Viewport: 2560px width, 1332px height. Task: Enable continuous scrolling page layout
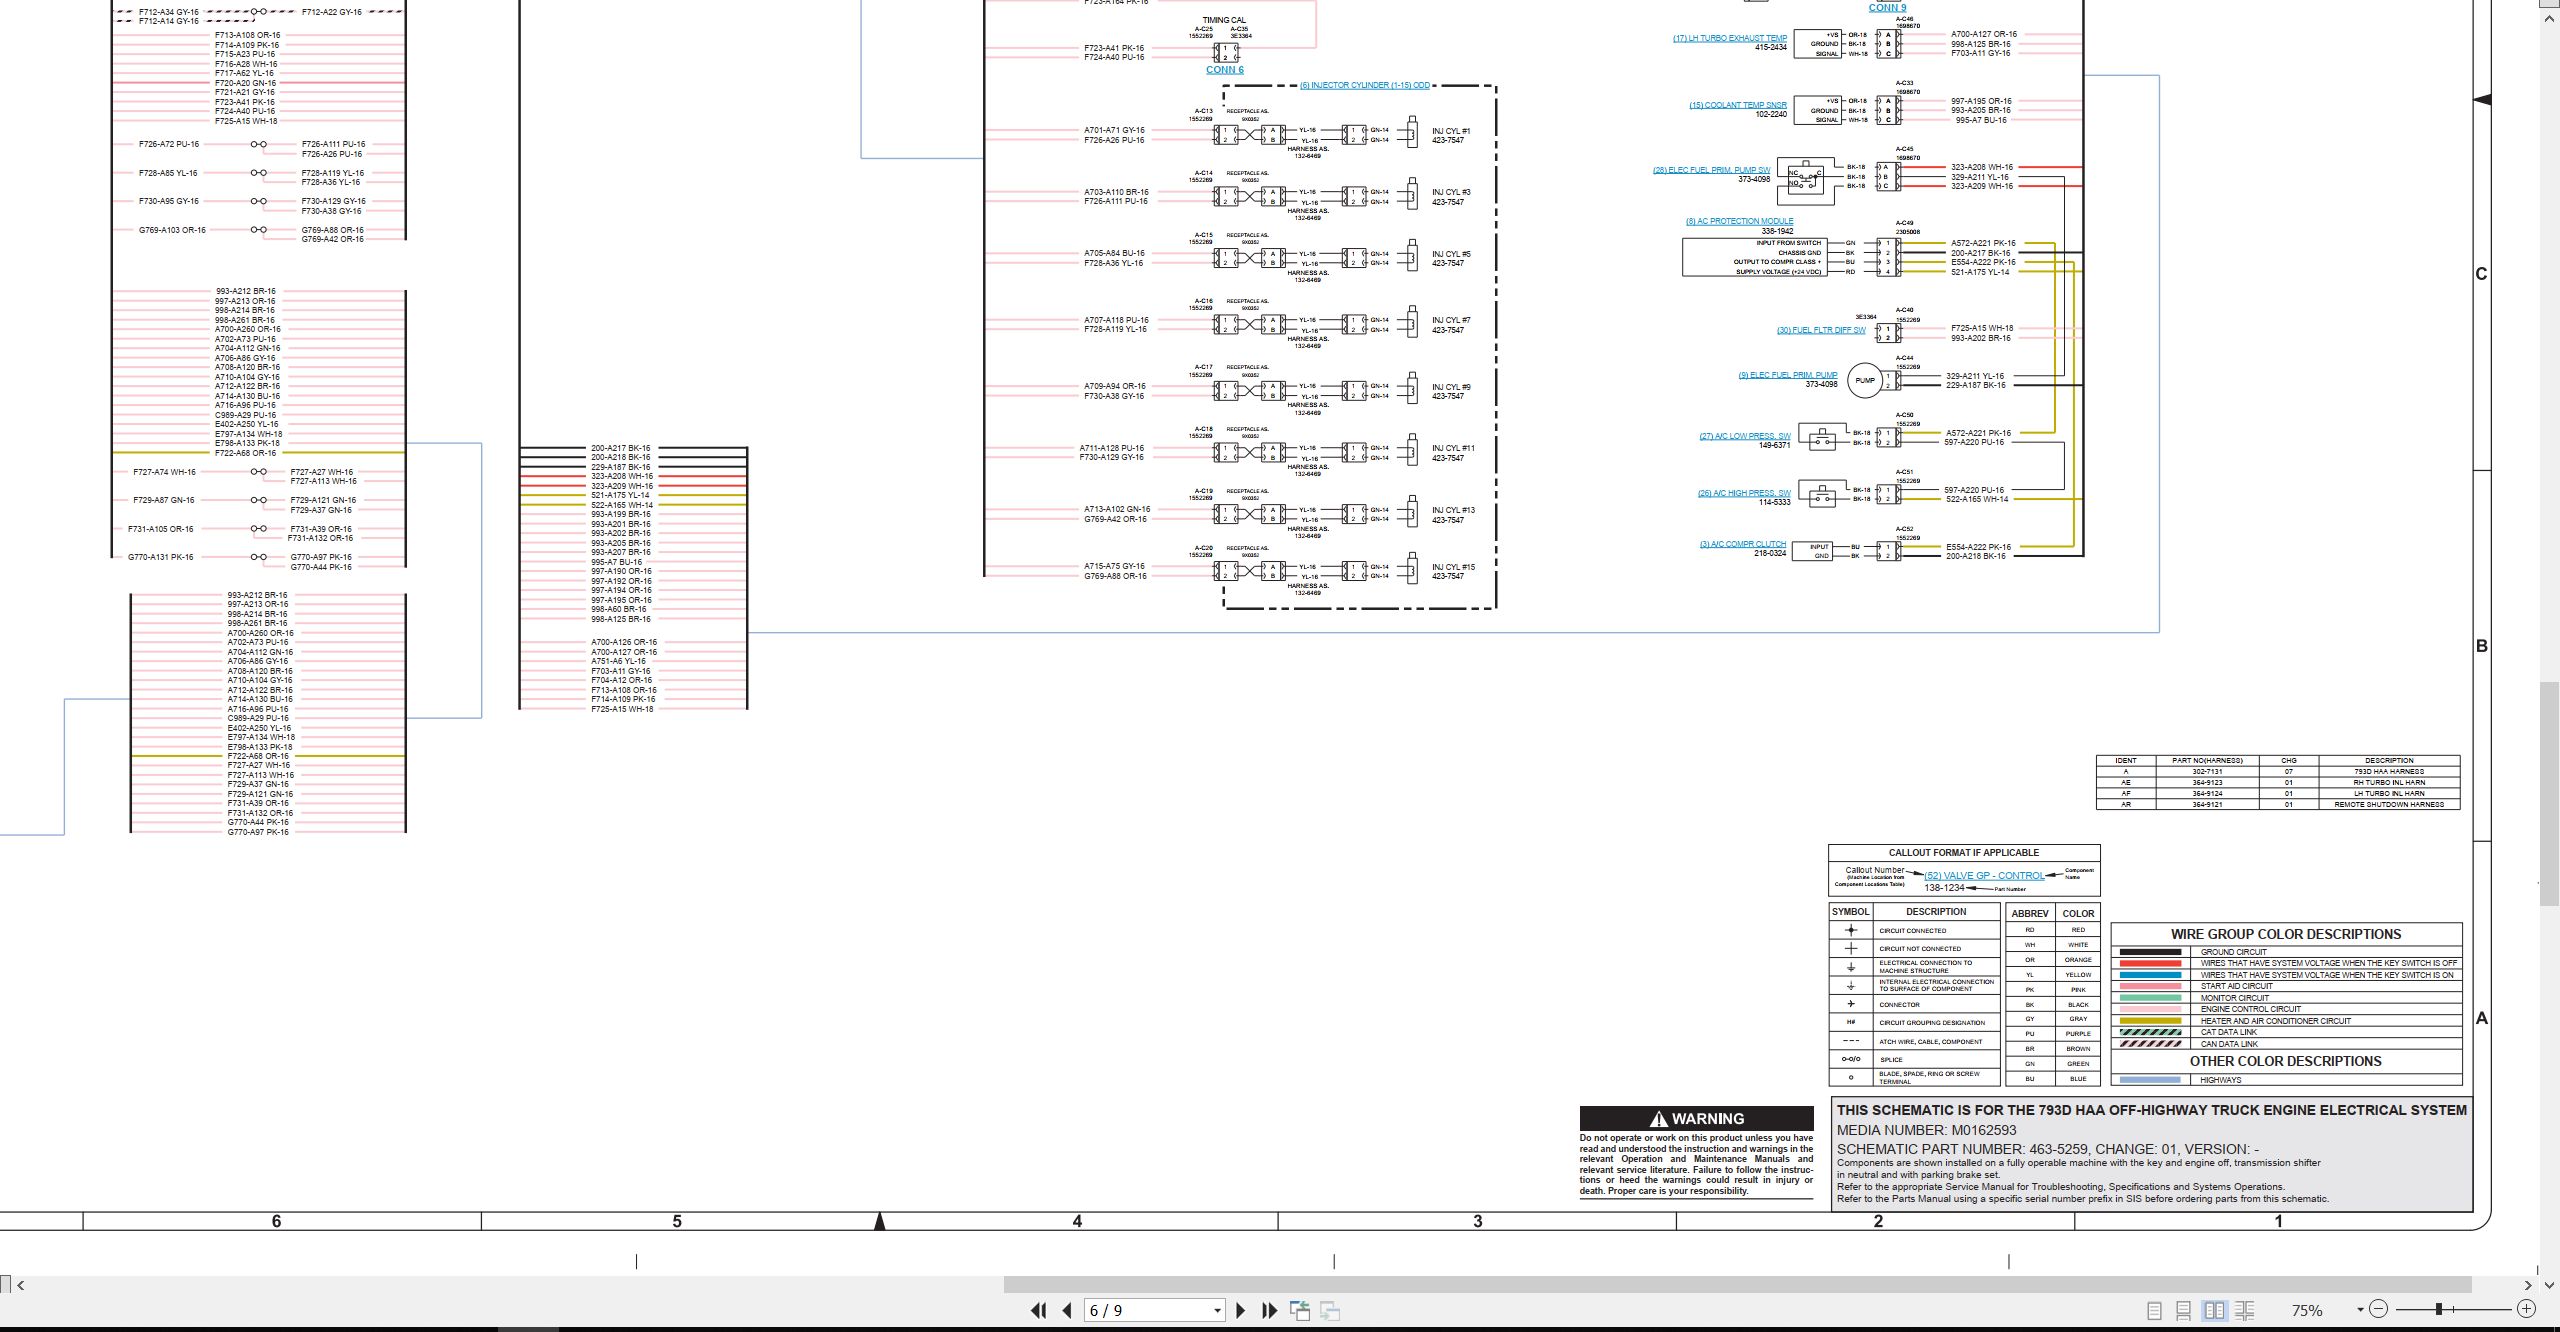(x=2184, y=1310)
